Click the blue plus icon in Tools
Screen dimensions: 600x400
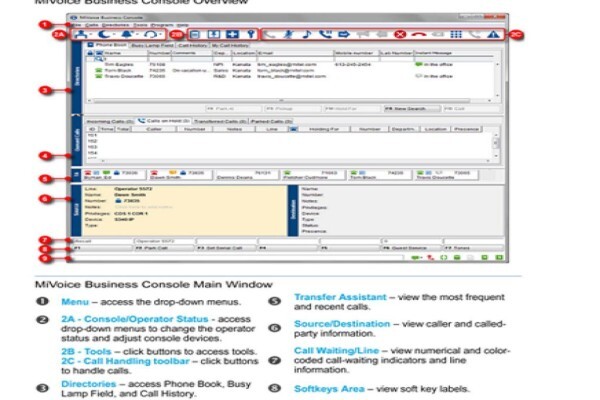(x=232, y=34)
